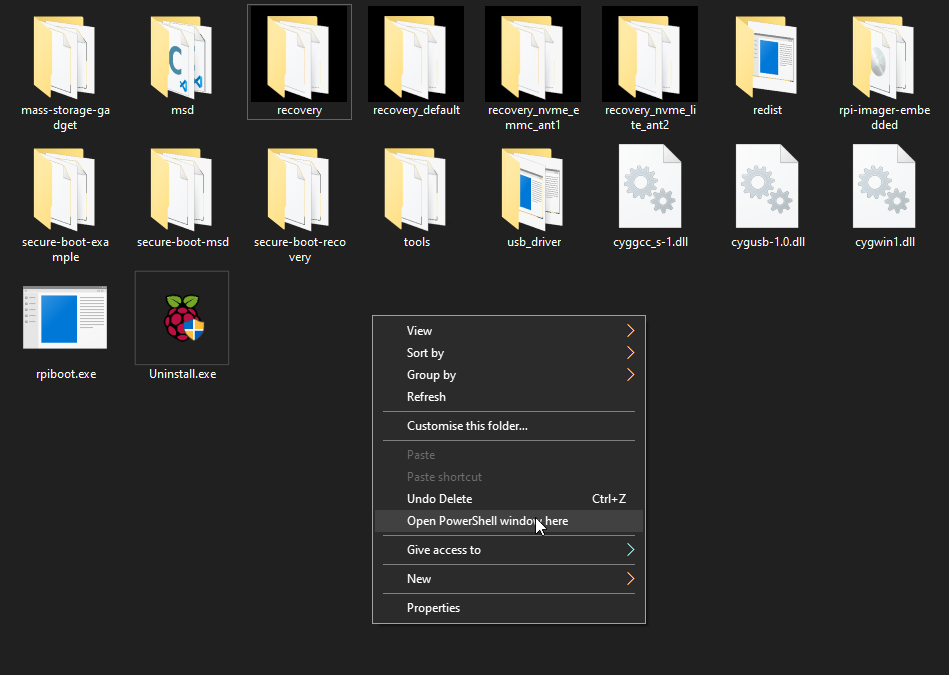
Task: Select the recovery folder icon
Action: pyautogui.click(x=299, y=57)
